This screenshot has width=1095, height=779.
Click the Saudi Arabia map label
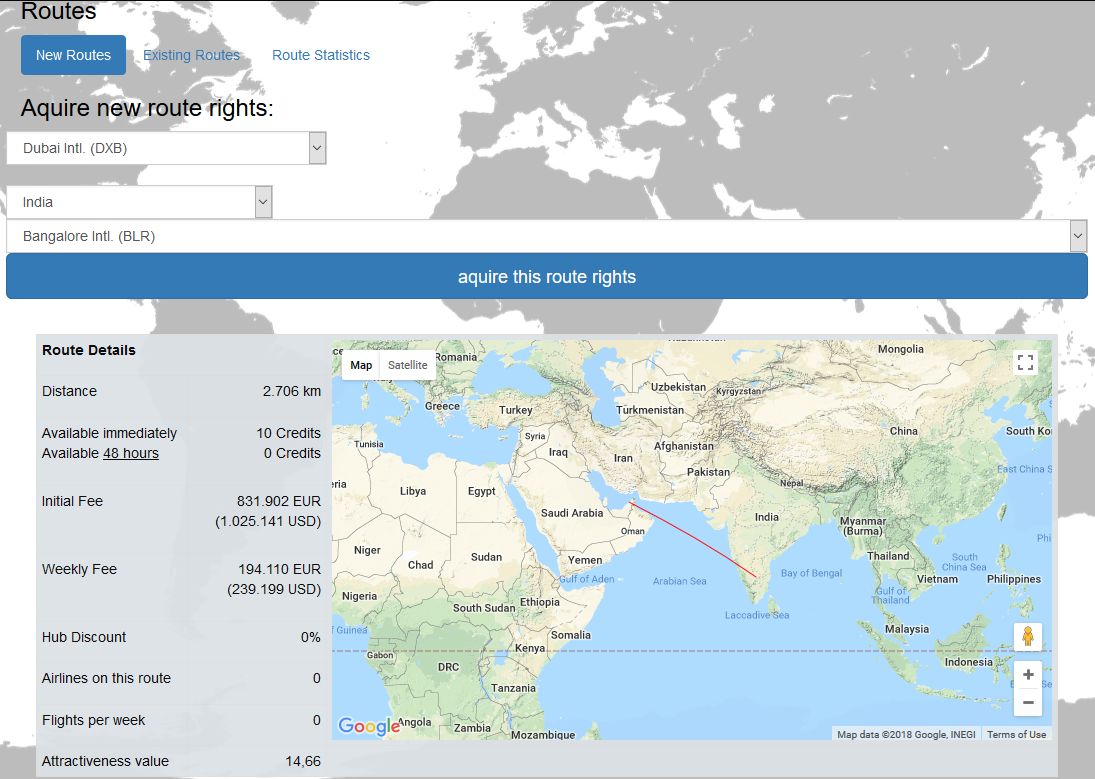click(572, 513)
